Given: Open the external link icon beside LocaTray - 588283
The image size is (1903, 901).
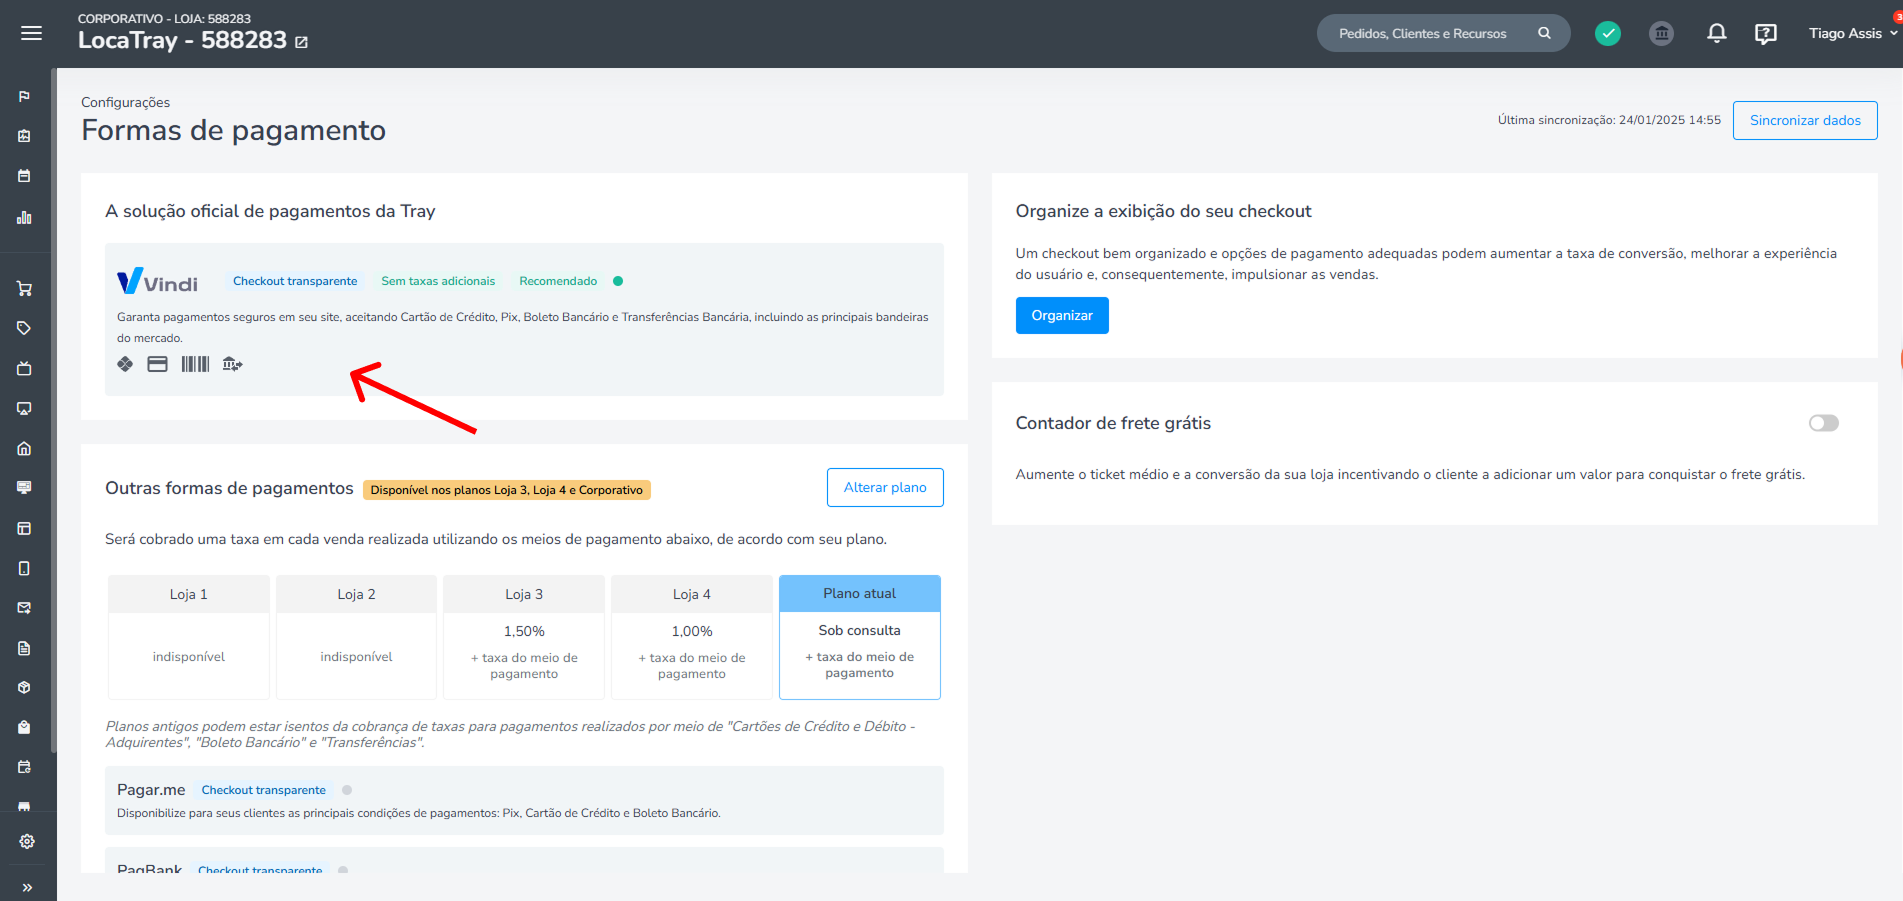Looking at the screenshot, I should 301,42.
